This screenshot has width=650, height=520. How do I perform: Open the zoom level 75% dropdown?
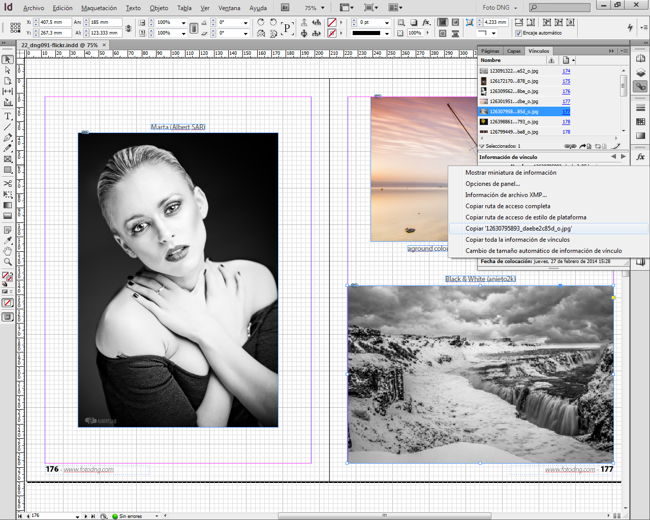click(323, 7)
